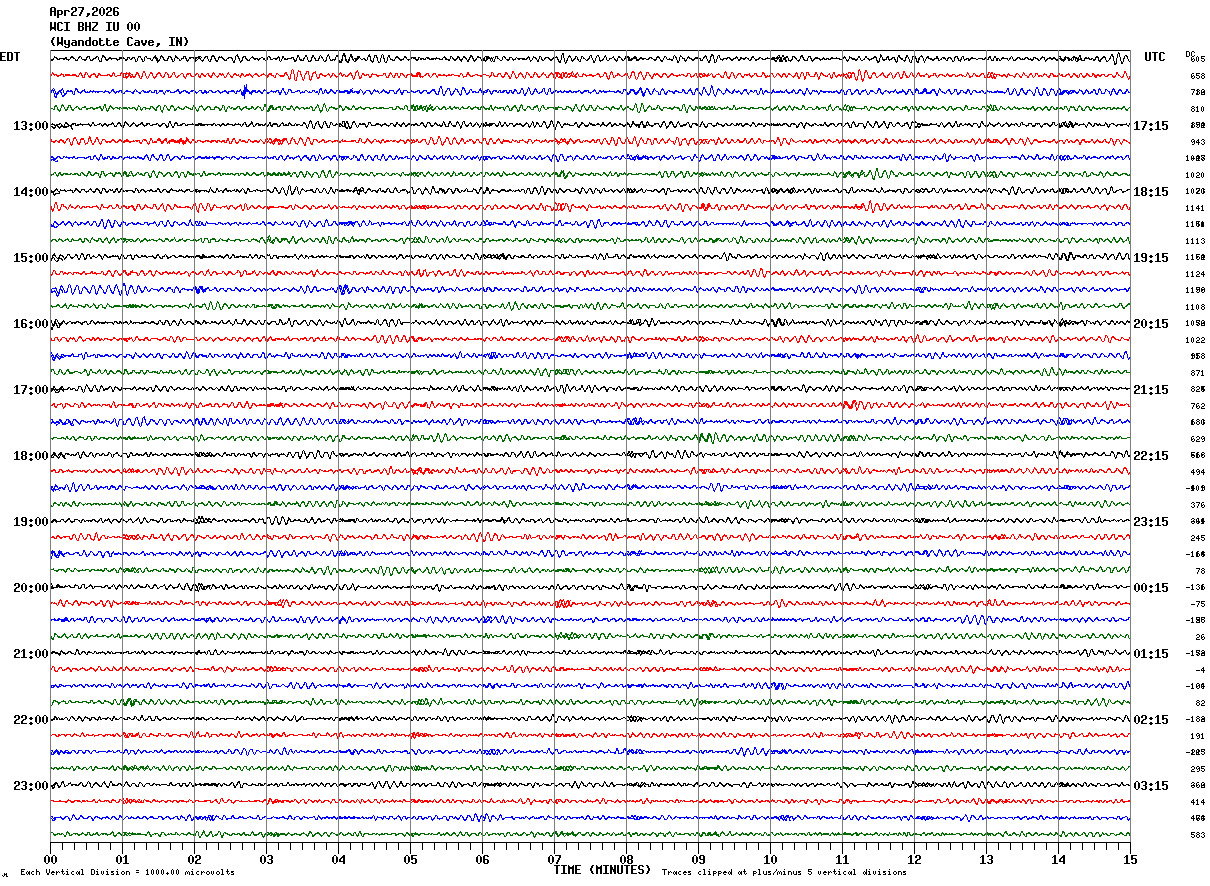Click the 03:15 UTC time label

[1151, 786]
